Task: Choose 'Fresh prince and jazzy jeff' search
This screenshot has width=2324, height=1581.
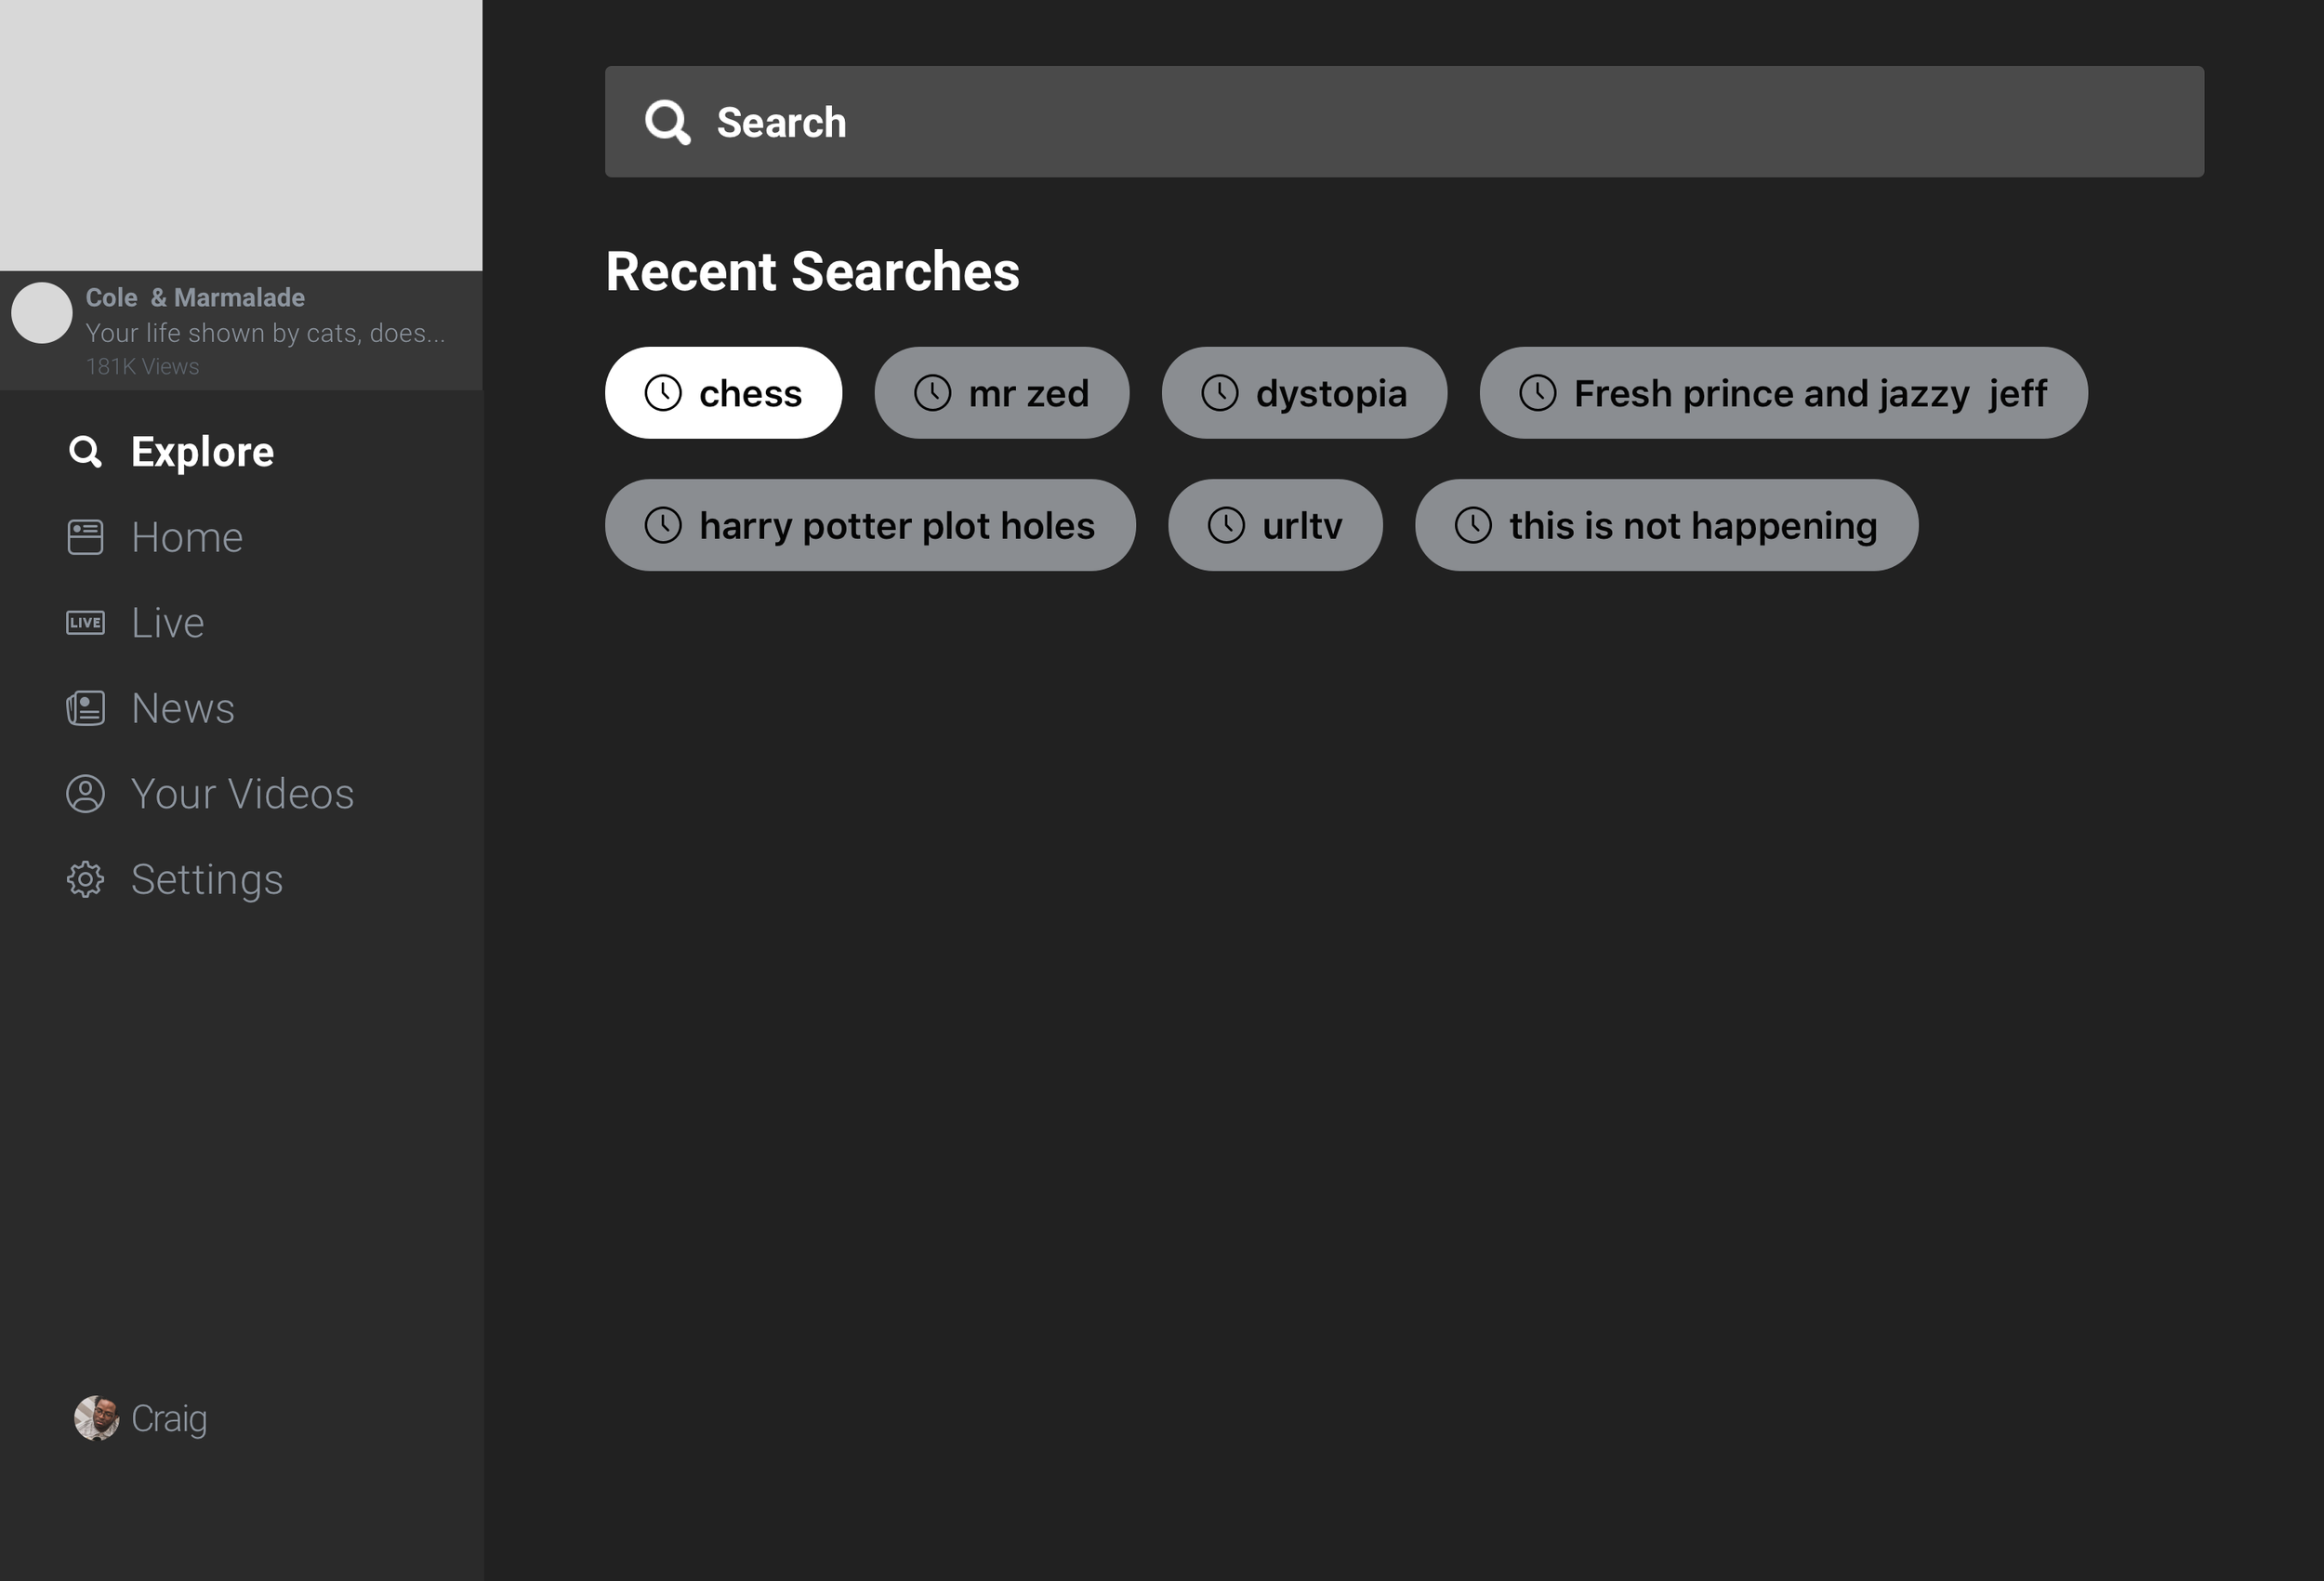Action: 1782,393
